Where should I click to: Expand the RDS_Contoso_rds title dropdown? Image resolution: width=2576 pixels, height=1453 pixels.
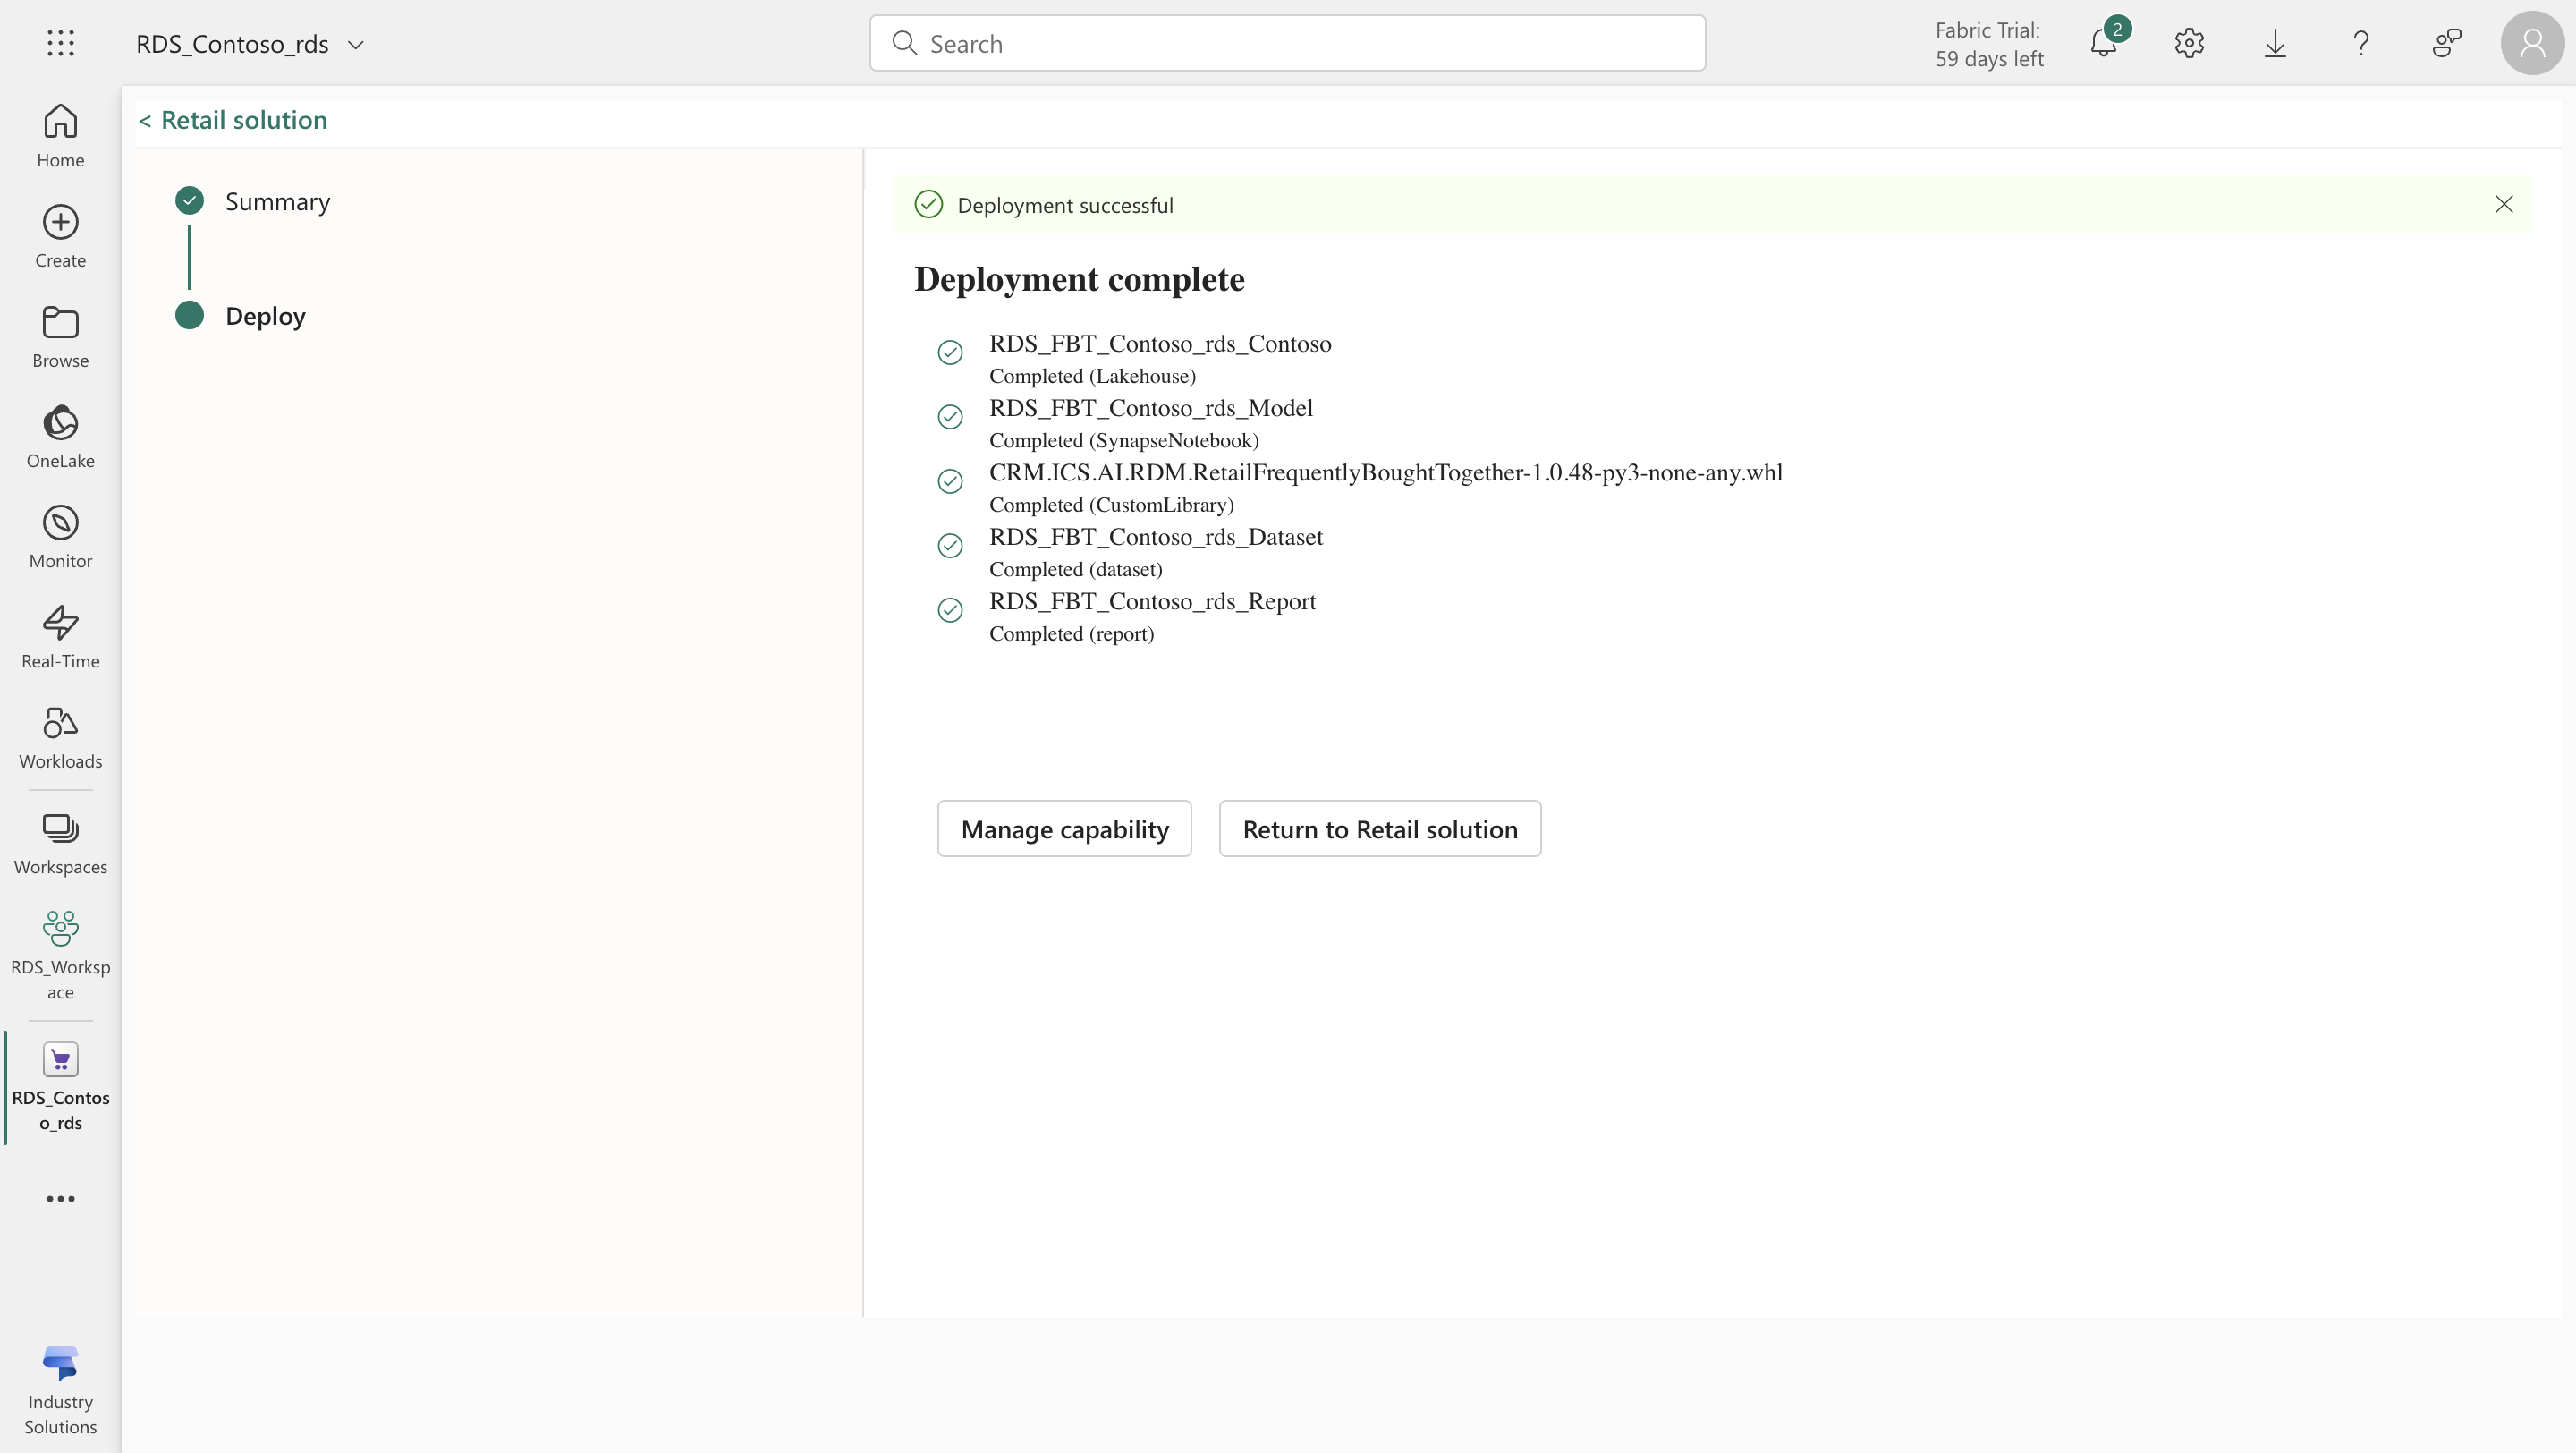click(x=355, y=44)
